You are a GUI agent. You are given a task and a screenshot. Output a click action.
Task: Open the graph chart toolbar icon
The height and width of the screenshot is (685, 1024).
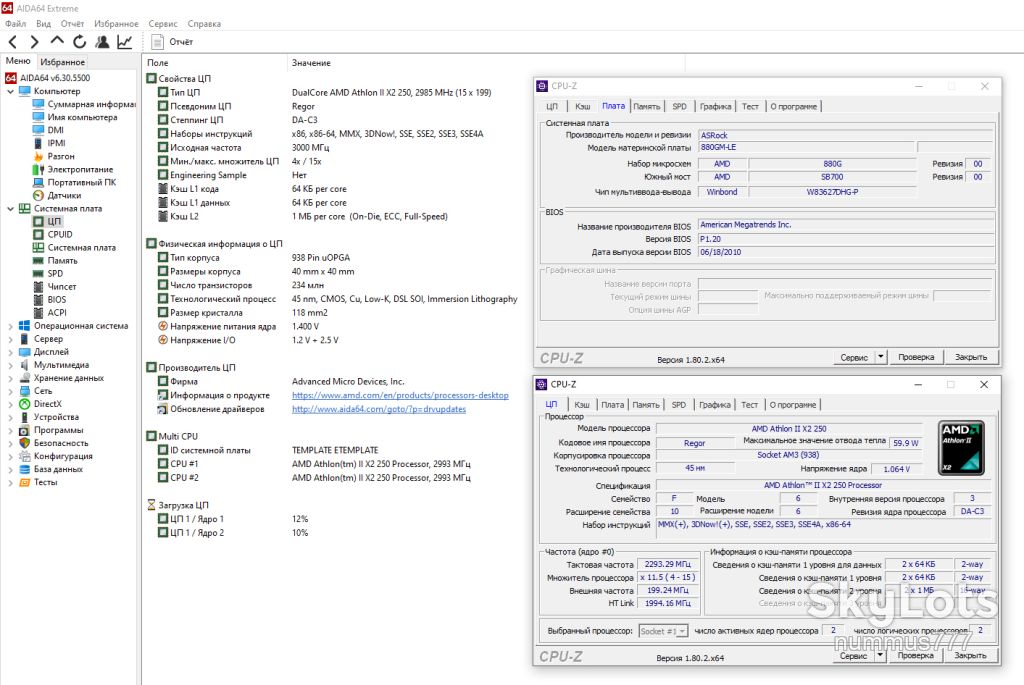click(x=124, y=42)
